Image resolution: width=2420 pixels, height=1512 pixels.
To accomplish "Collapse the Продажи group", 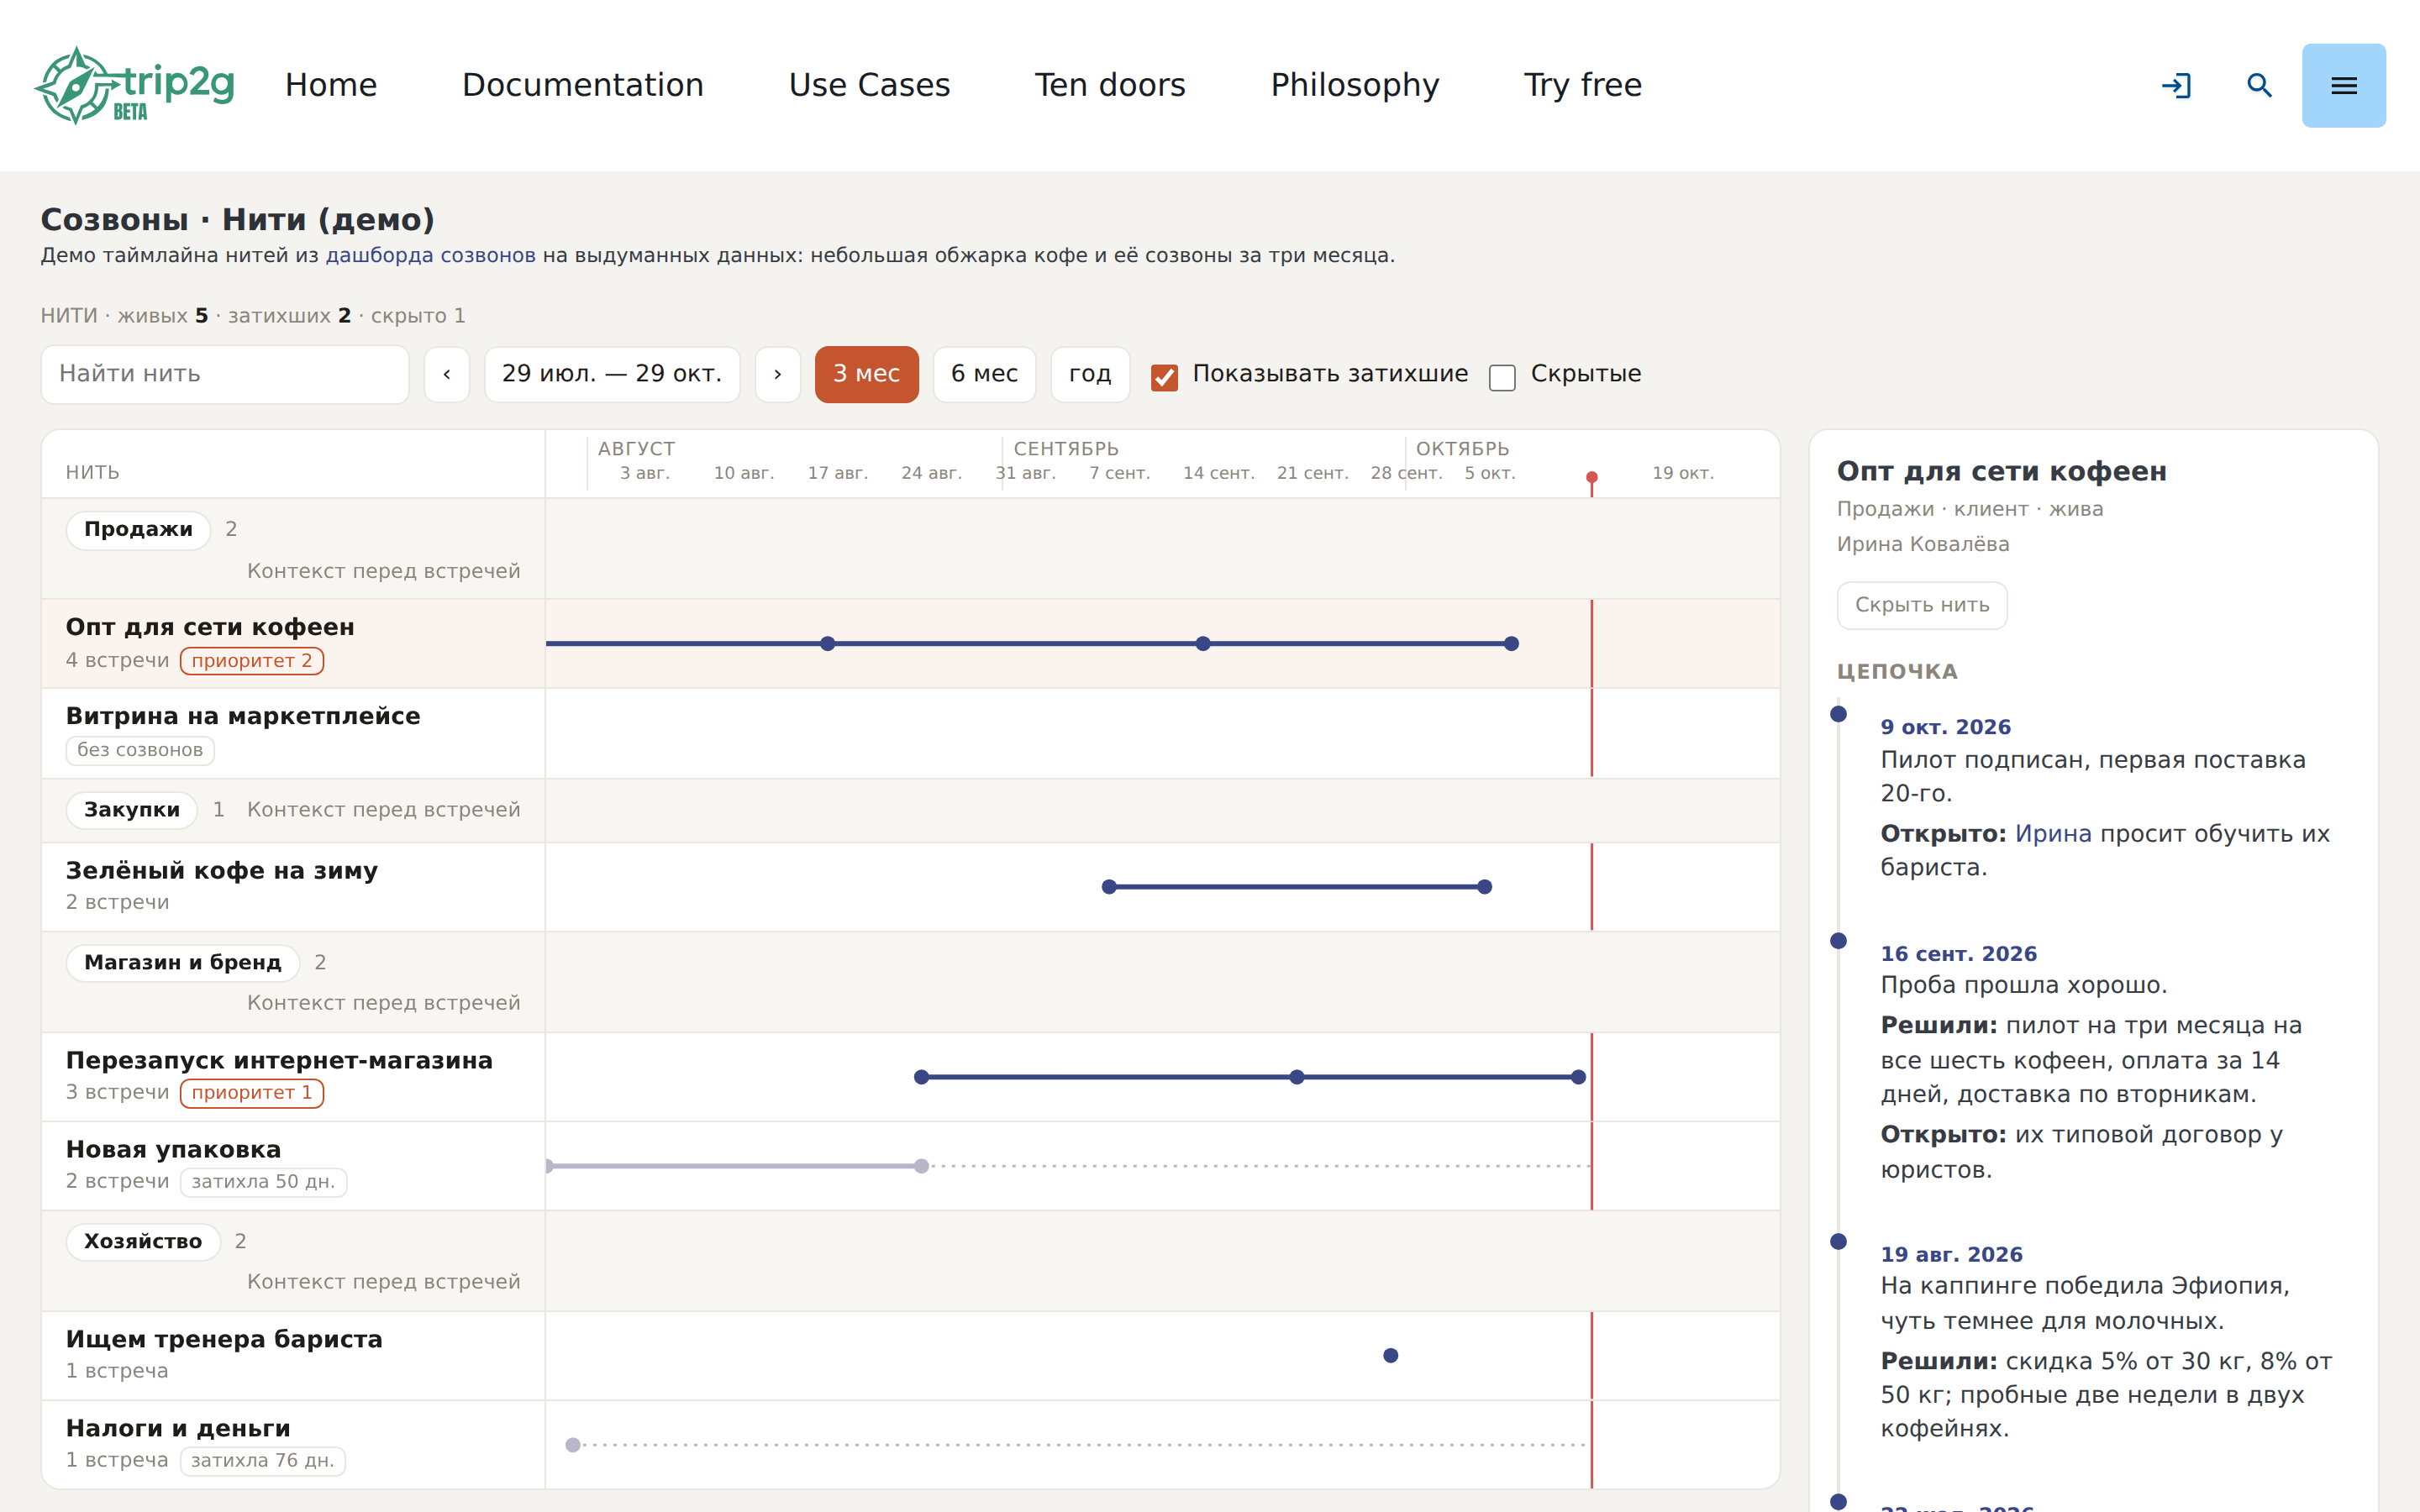I will 138,530.
